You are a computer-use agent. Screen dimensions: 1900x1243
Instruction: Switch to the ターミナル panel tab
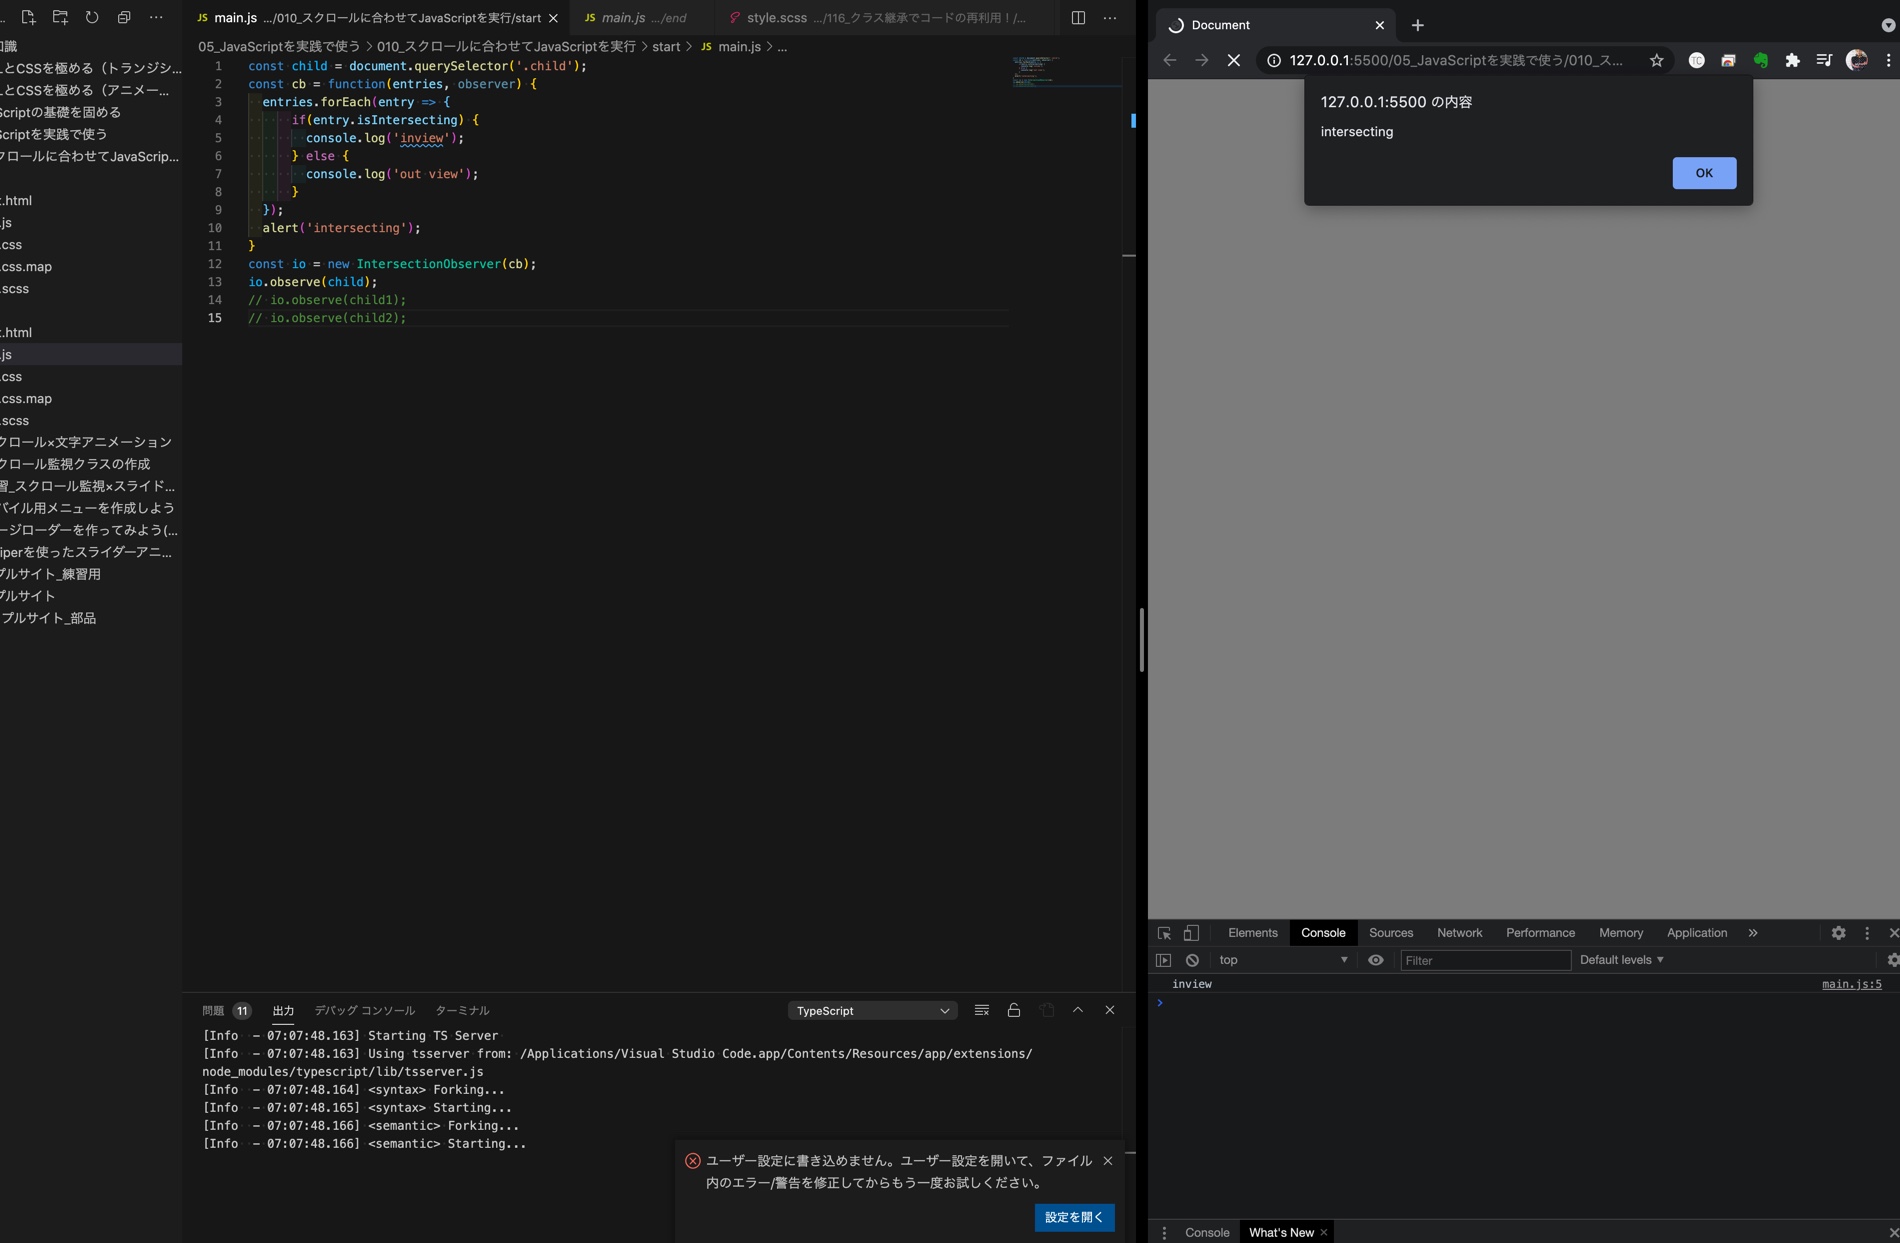tap(462, 1011)
